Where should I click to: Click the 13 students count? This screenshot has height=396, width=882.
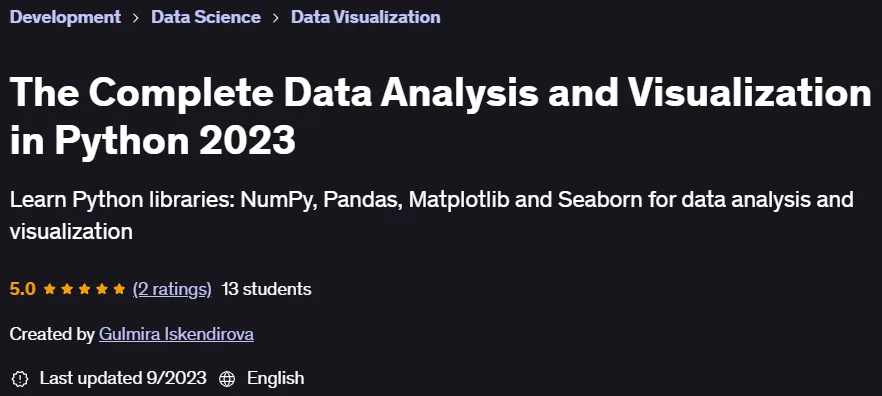coord(266,289)
